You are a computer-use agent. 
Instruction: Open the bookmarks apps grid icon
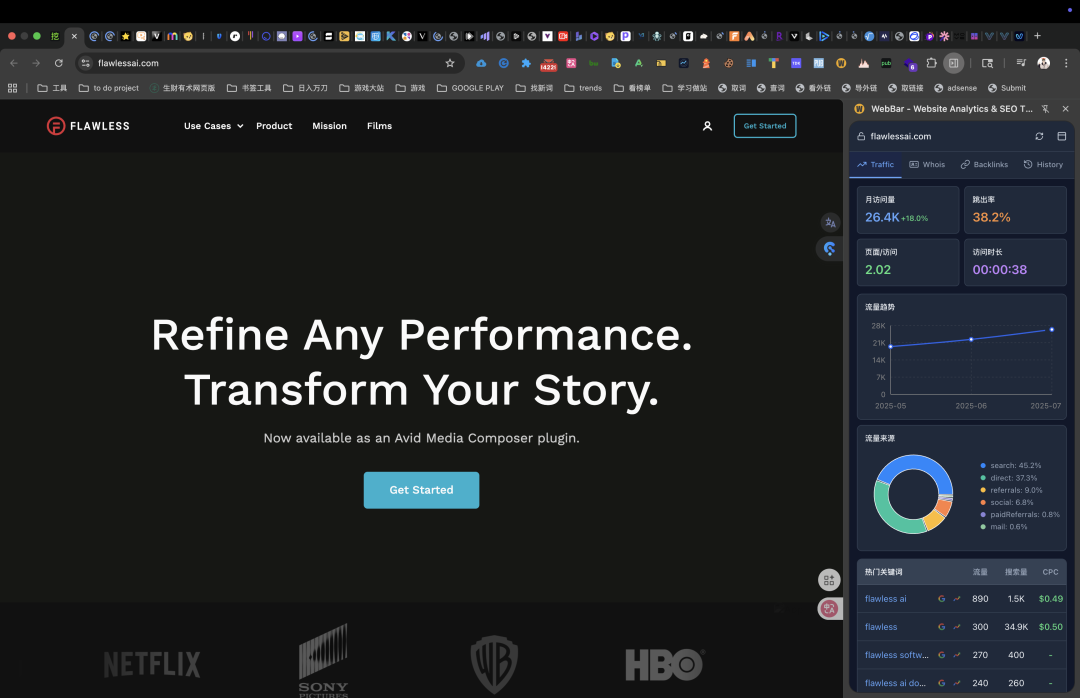point(12,88)
